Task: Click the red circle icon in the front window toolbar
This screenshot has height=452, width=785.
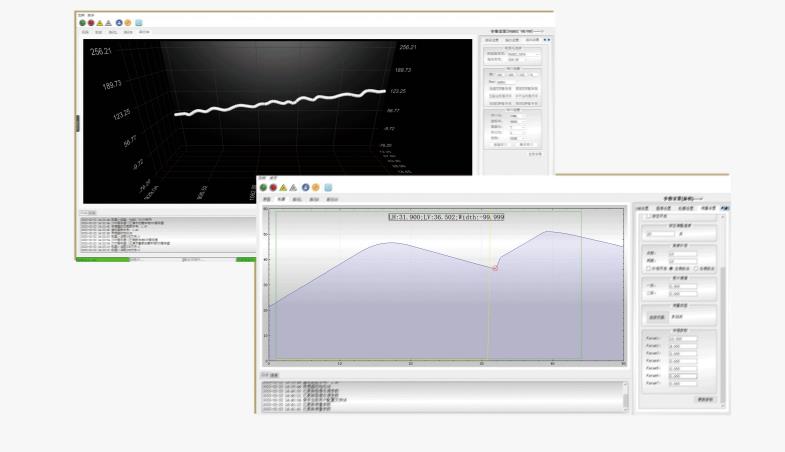Action: click(273, 187)
